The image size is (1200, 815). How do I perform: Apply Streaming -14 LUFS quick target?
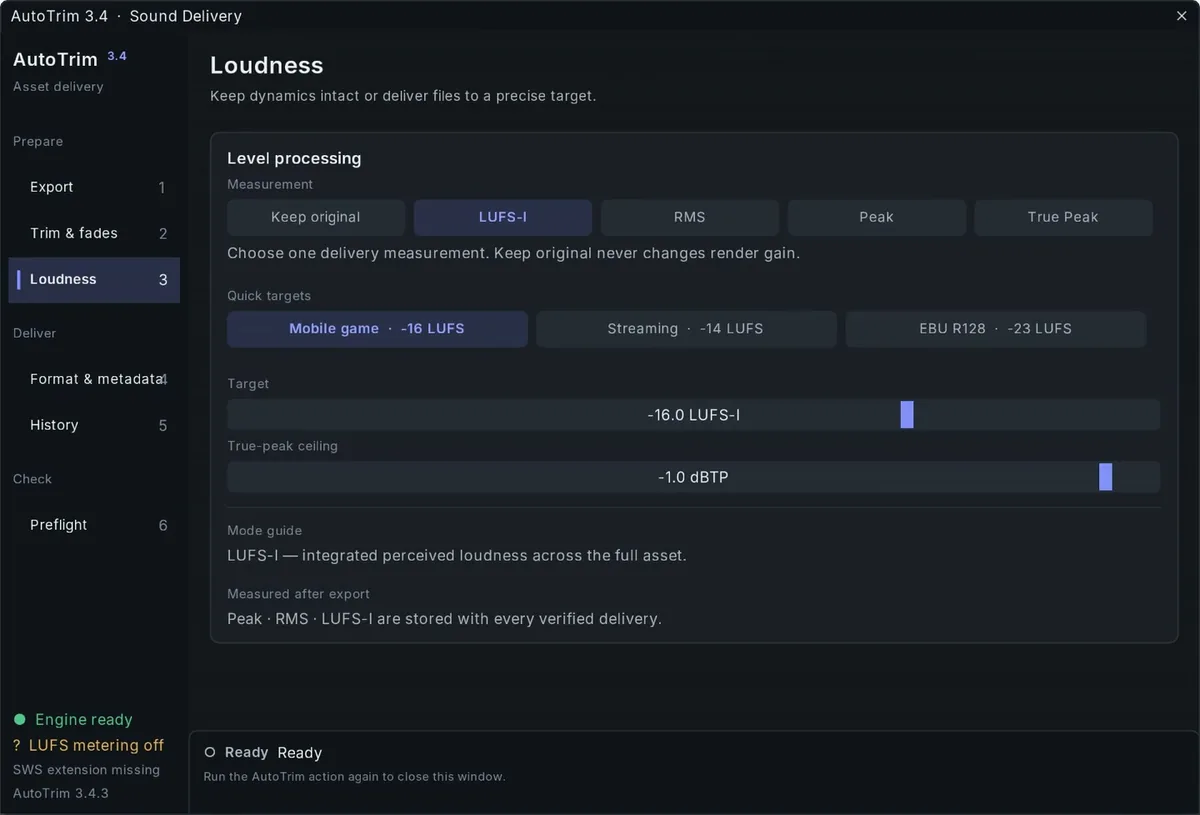[686, 329]
